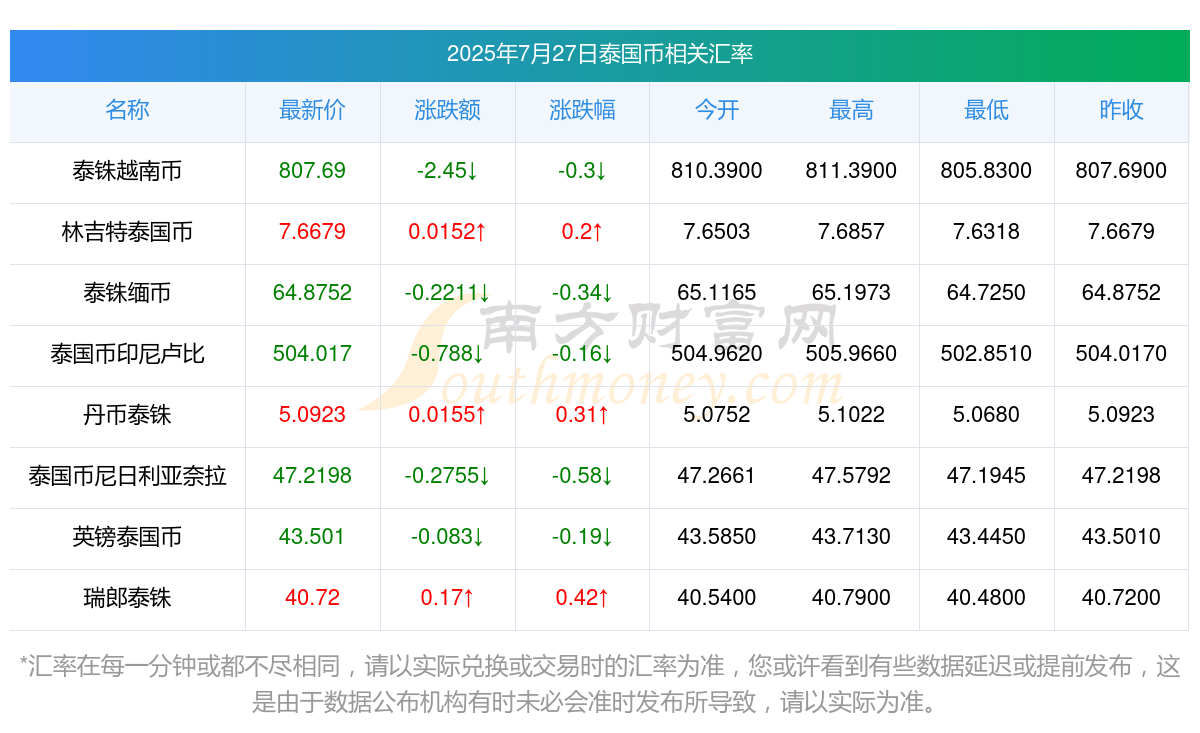Click high value 7.6857

click(x=851, y=232)
